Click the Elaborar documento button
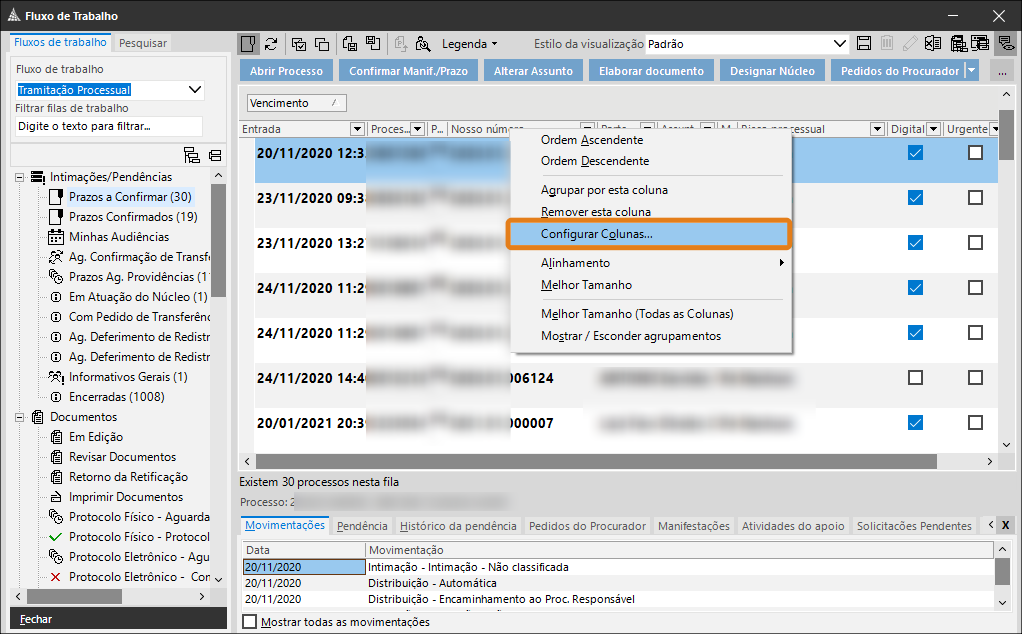This screenshot has width=1022, height=634. coord(651,71)
